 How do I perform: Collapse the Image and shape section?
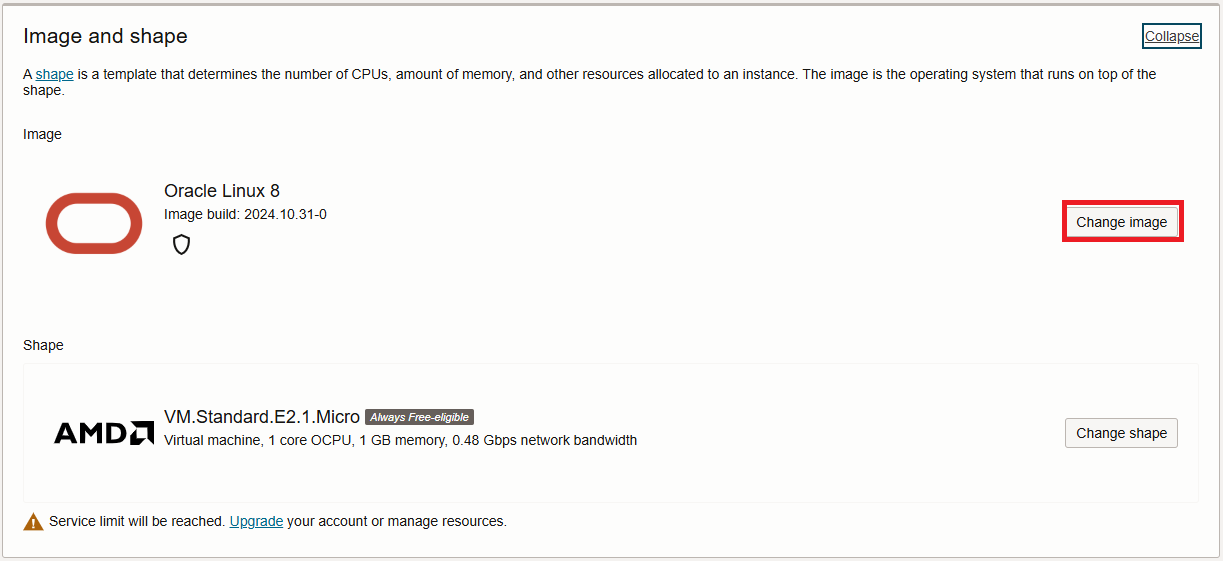(1171, 36)
